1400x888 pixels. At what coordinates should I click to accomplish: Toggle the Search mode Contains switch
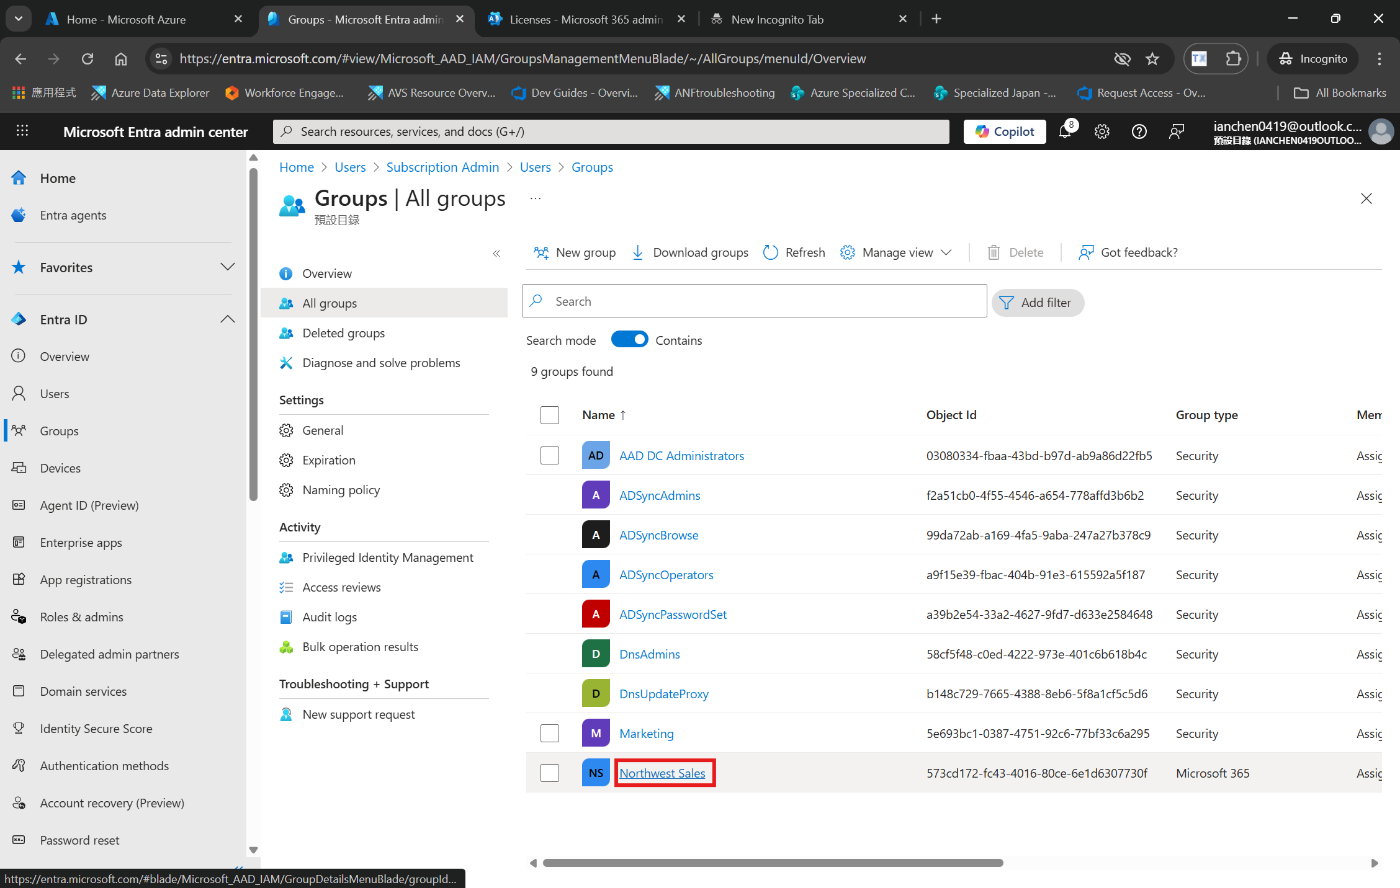coord(630,339)
